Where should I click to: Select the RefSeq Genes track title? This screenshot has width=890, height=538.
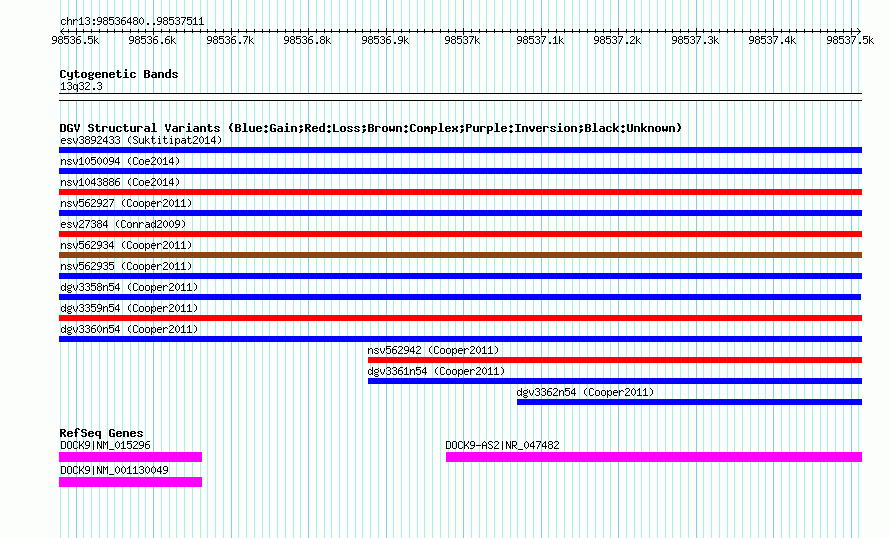click(x=101, y=433)
